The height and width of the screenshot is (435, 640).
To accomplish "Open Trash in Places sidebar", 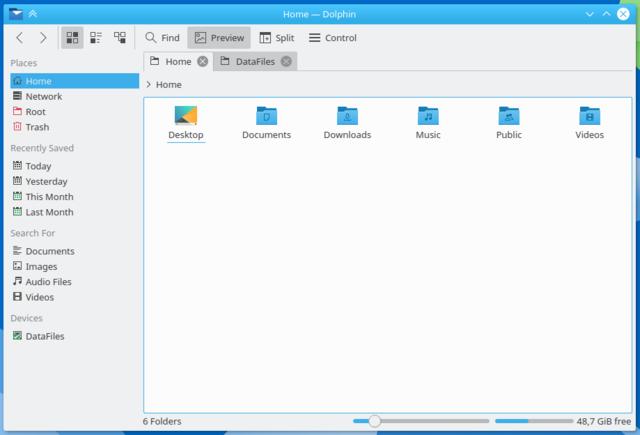I will click(75, 127).
